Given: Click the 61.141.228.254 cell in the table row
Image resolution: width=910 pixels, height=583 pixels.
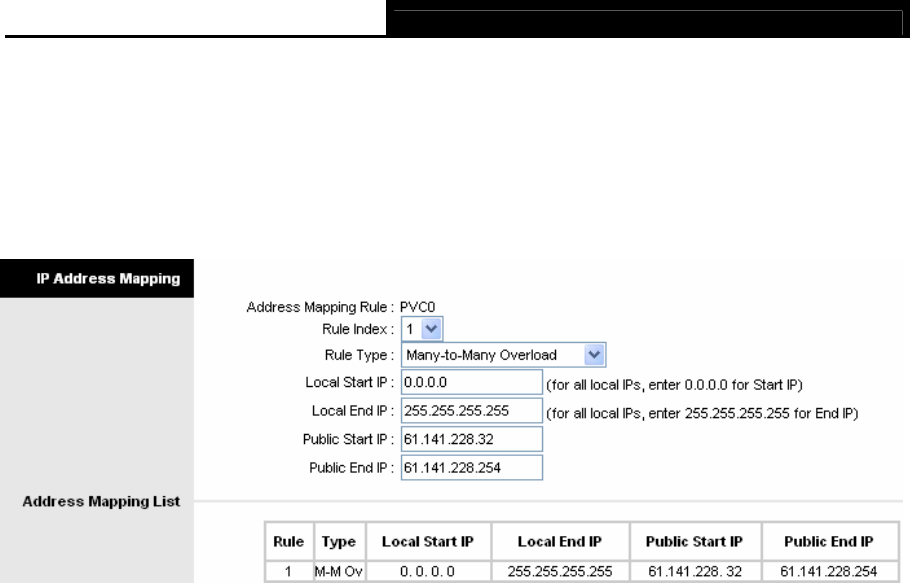Looking at the screenshot, I should pos(829,571).
